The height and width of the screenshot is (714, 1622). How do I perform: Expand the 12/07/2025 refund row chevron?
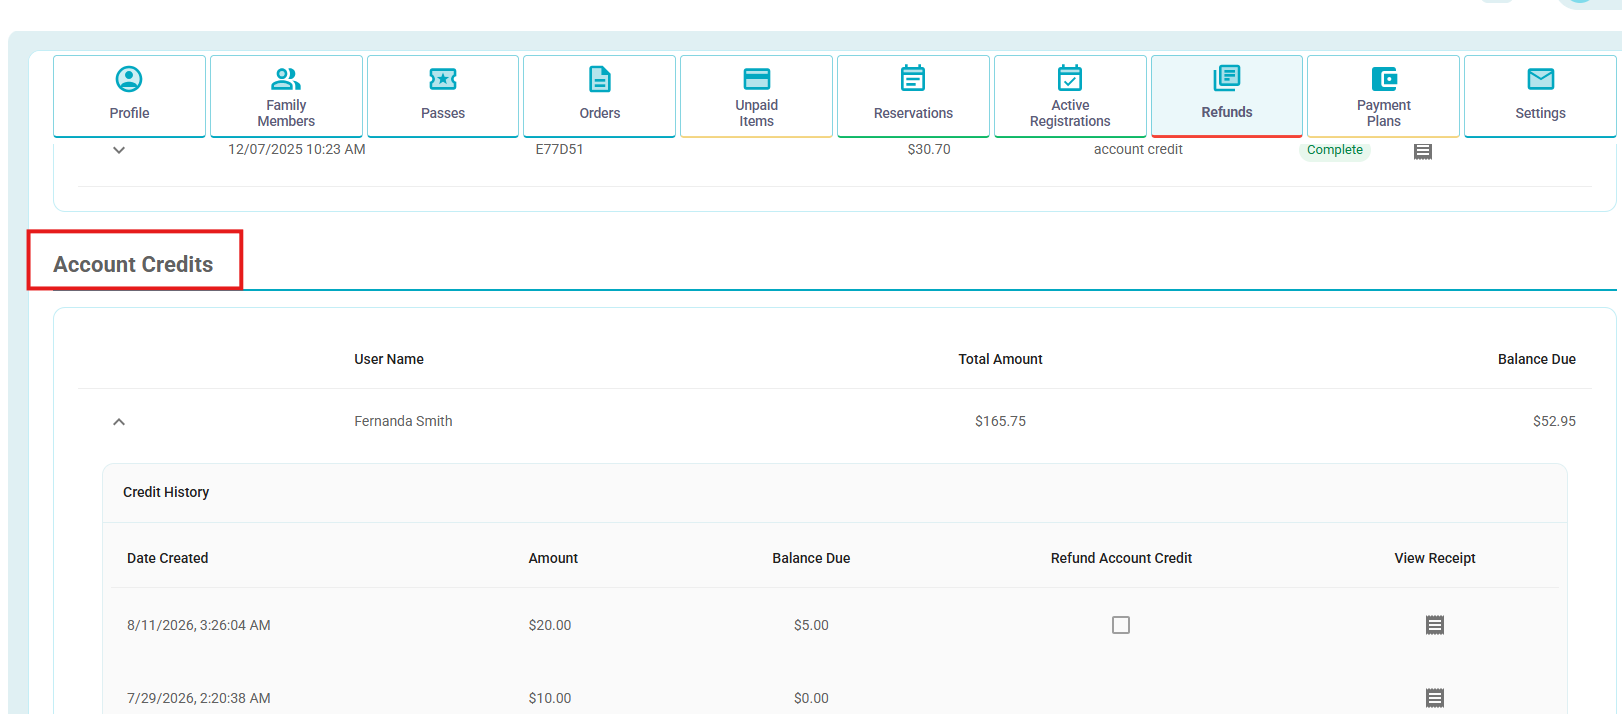click(119, 150)
